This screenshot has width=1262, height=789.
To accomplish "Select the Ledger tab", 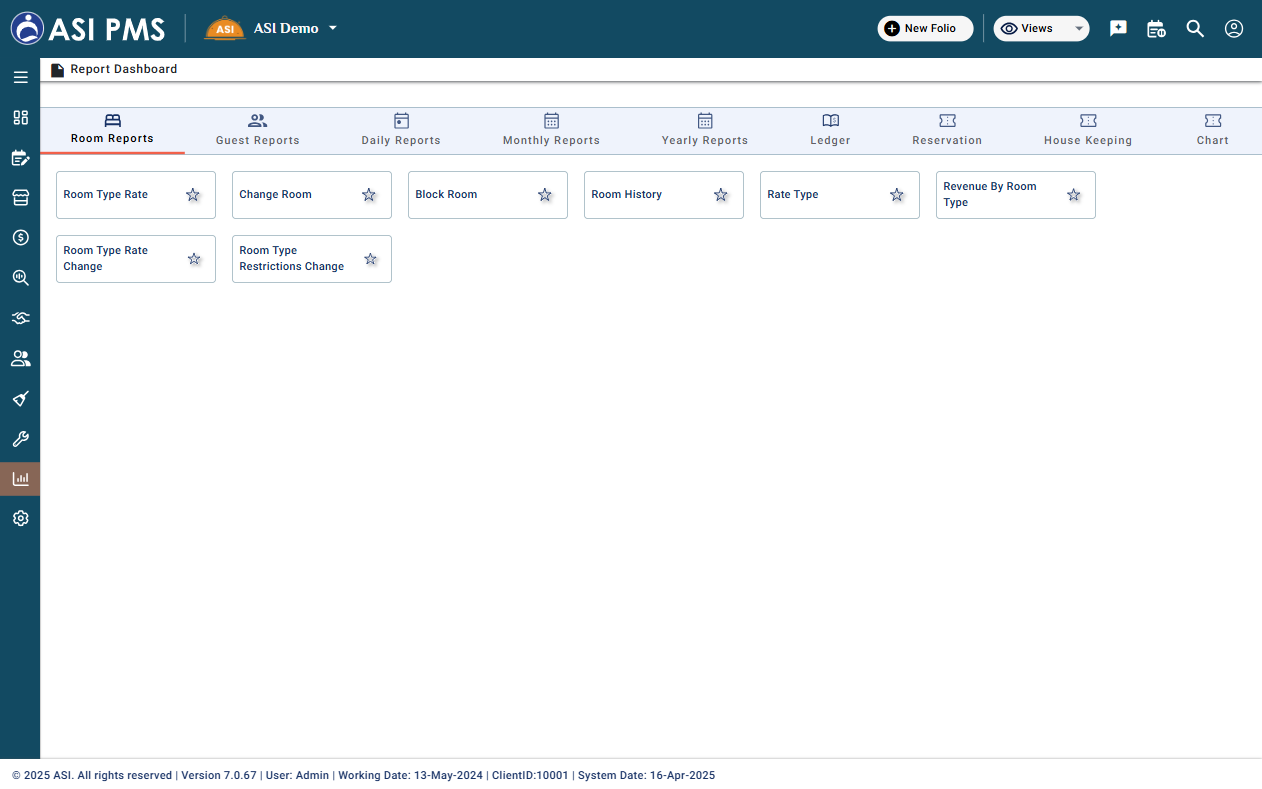I will [x=830, y=130].
